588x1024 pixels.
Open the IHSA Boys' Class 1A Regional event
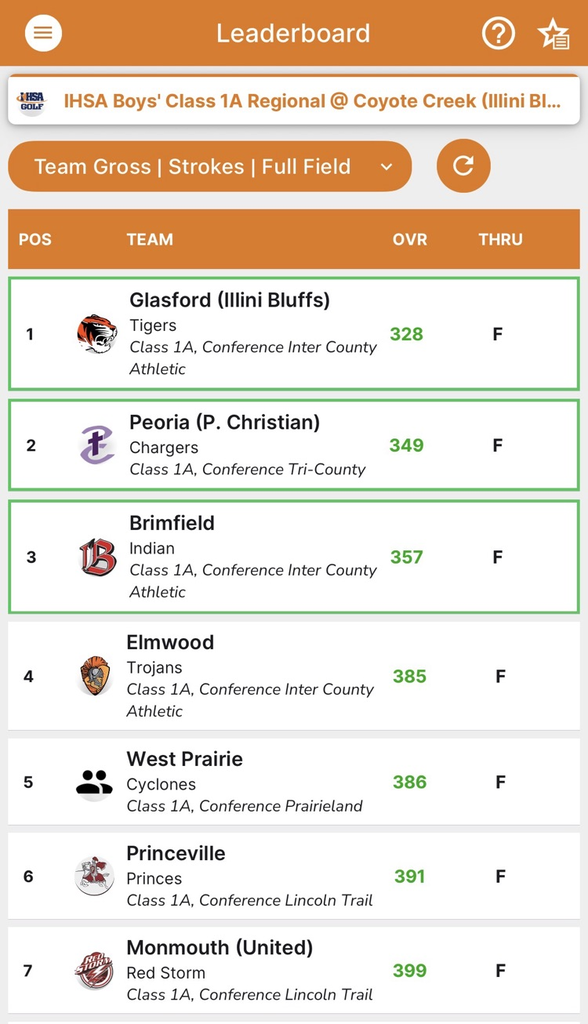294,101
